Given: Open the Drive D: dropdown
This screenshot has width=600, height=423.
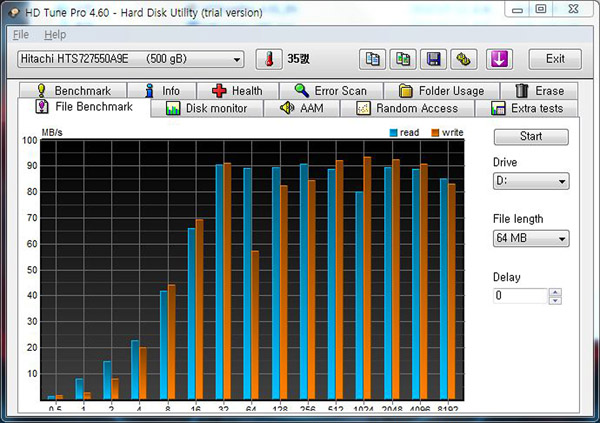Looking at the screenshot, I should coord(531,181).
